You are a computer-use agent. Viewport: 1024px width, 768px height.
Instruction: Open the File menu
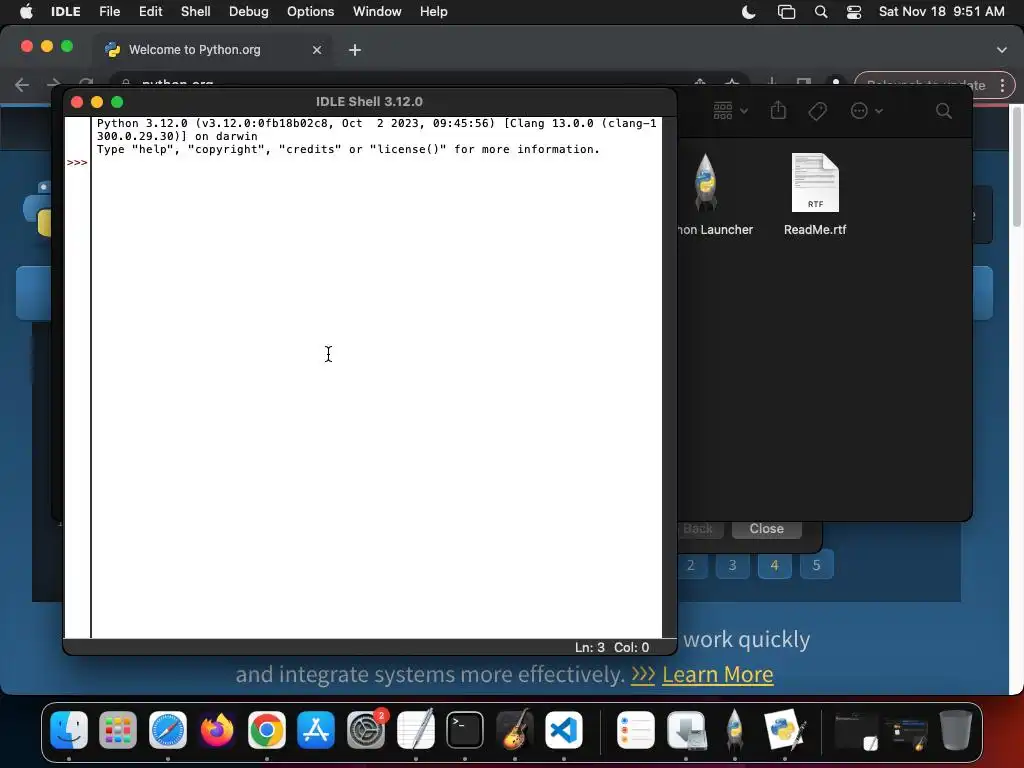click(x=110, y=12)
